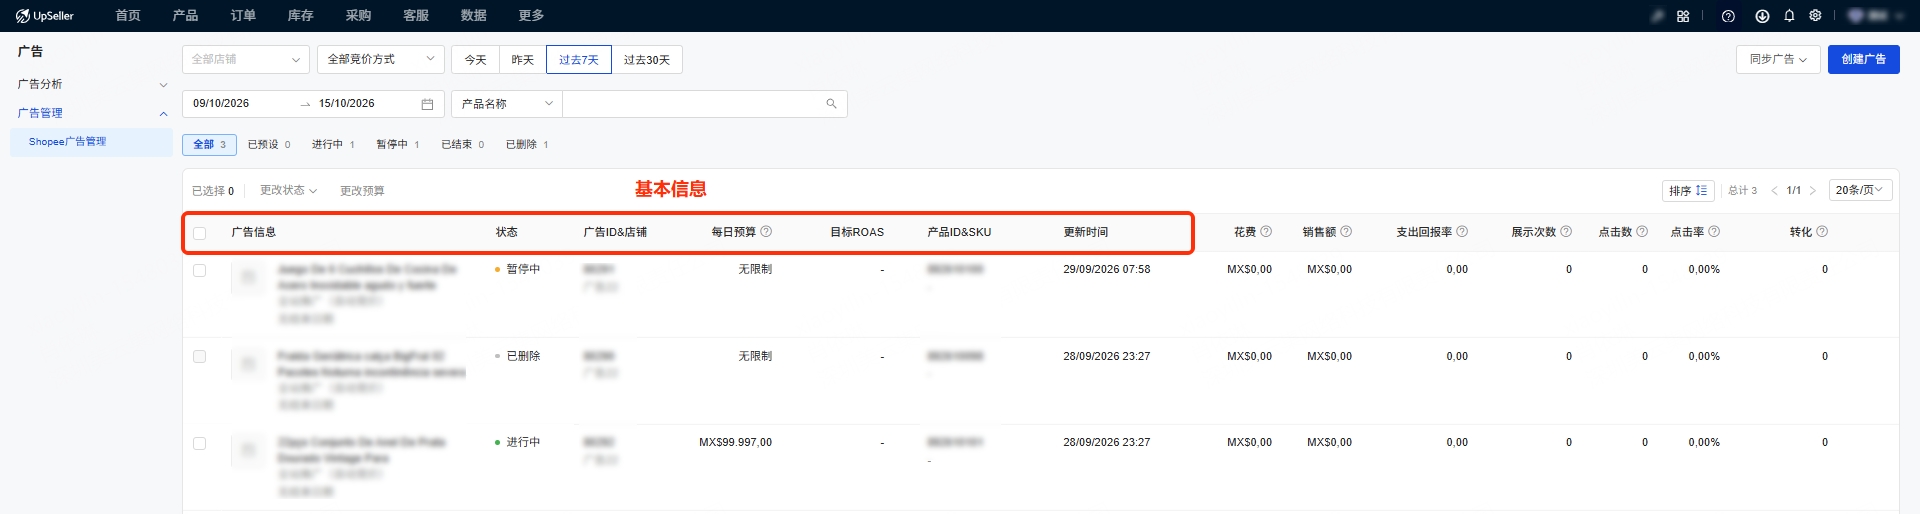Show the 点击率 help tooltip icon

[1714, 231]
